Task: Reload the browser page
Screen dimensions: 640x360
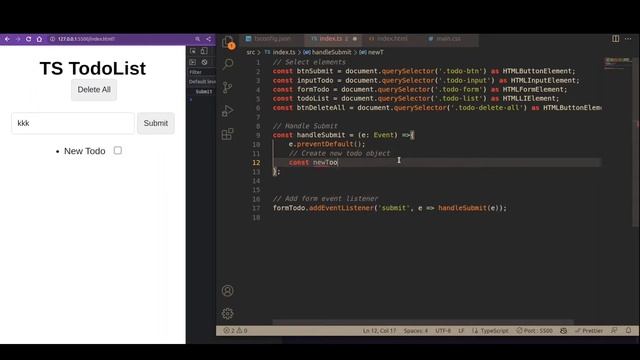Action: click(29, 39)
